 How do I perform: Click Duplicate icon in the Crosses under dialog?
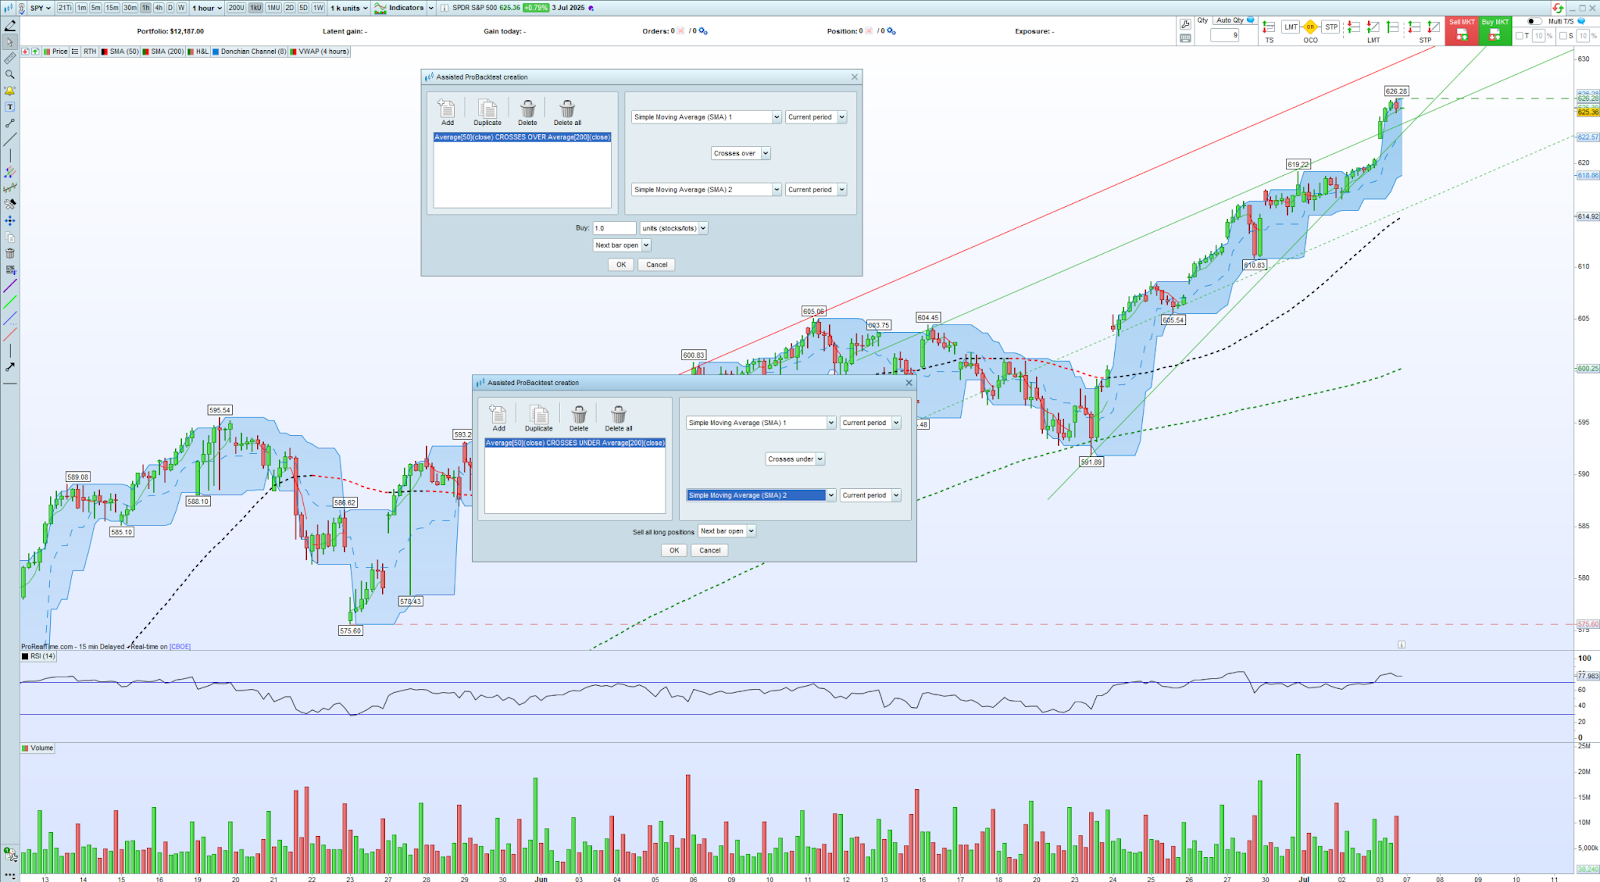539,415
